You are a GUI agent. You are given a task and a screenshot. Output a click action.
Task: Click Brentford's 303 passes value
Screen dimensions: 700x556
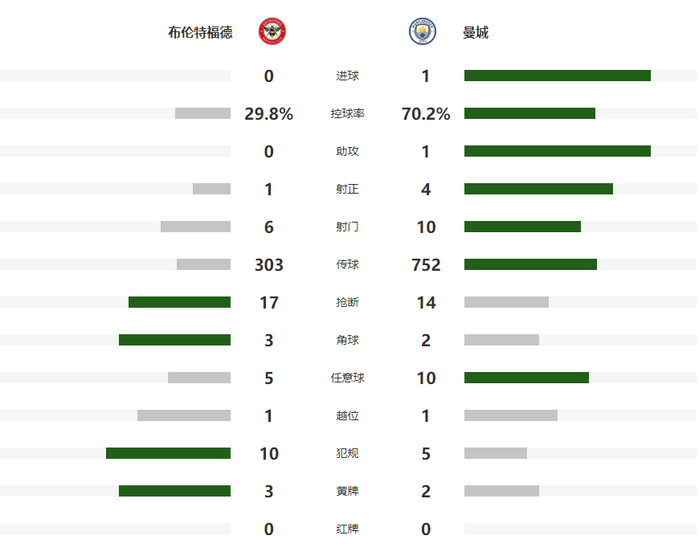point(269,265)
